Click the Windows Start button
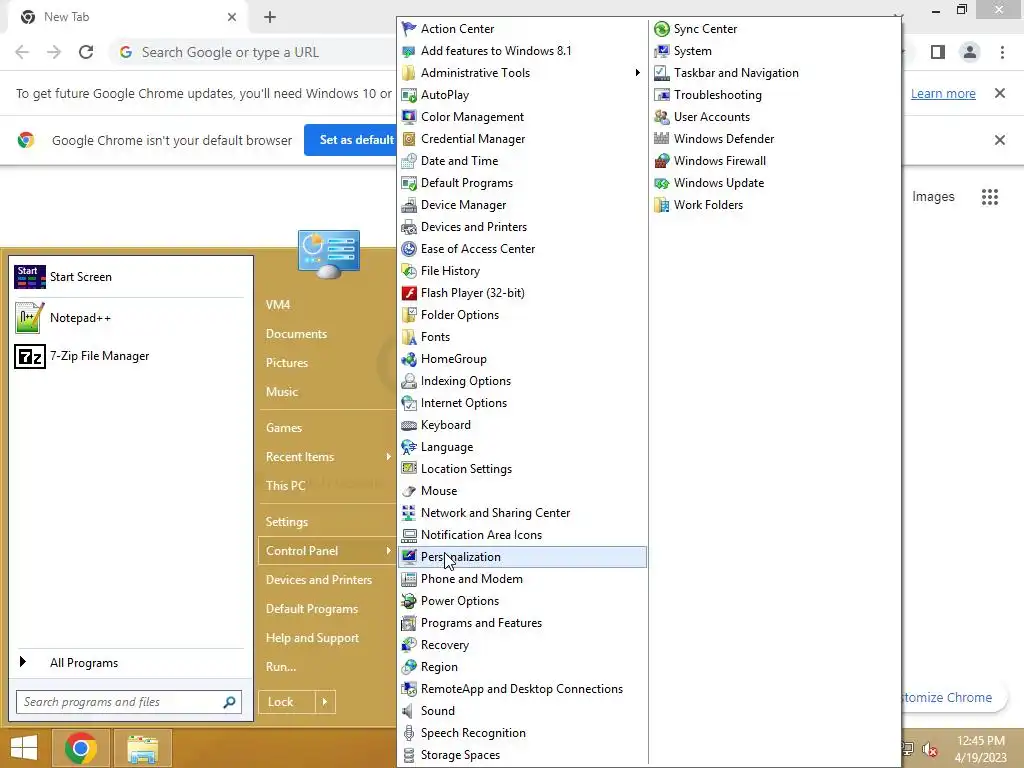Viewport: 1024px width, 768px height. [24, 748]
